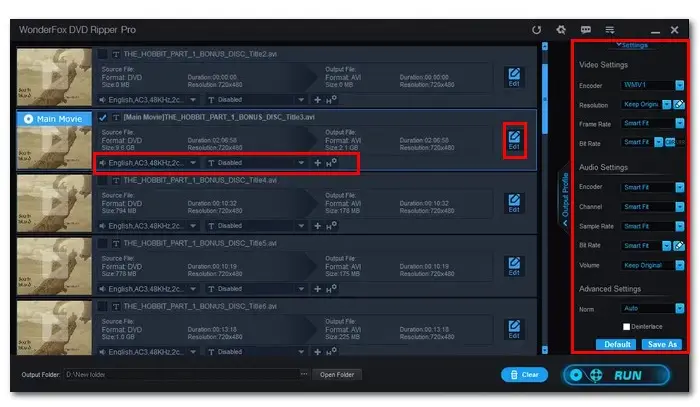Browse output folder with the ellipsis button

pos(304,374)
